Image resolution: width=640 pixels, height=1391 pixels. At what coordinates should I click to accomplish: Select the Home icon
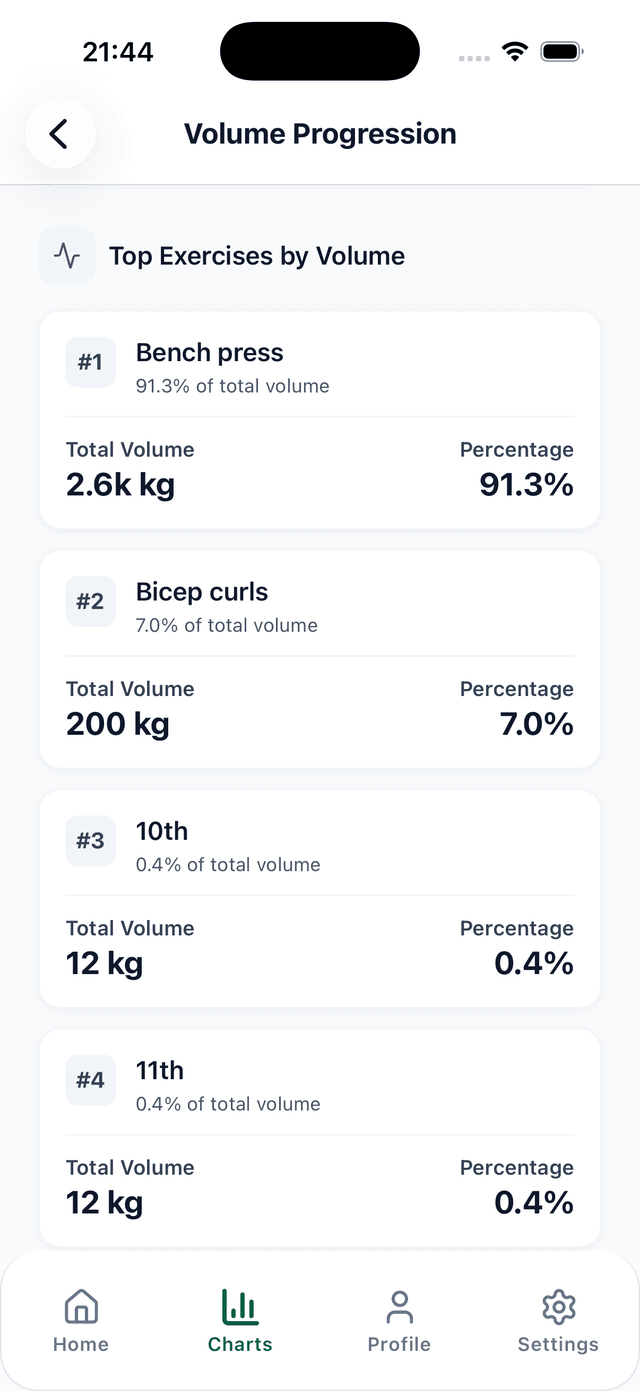[80, 1305]
